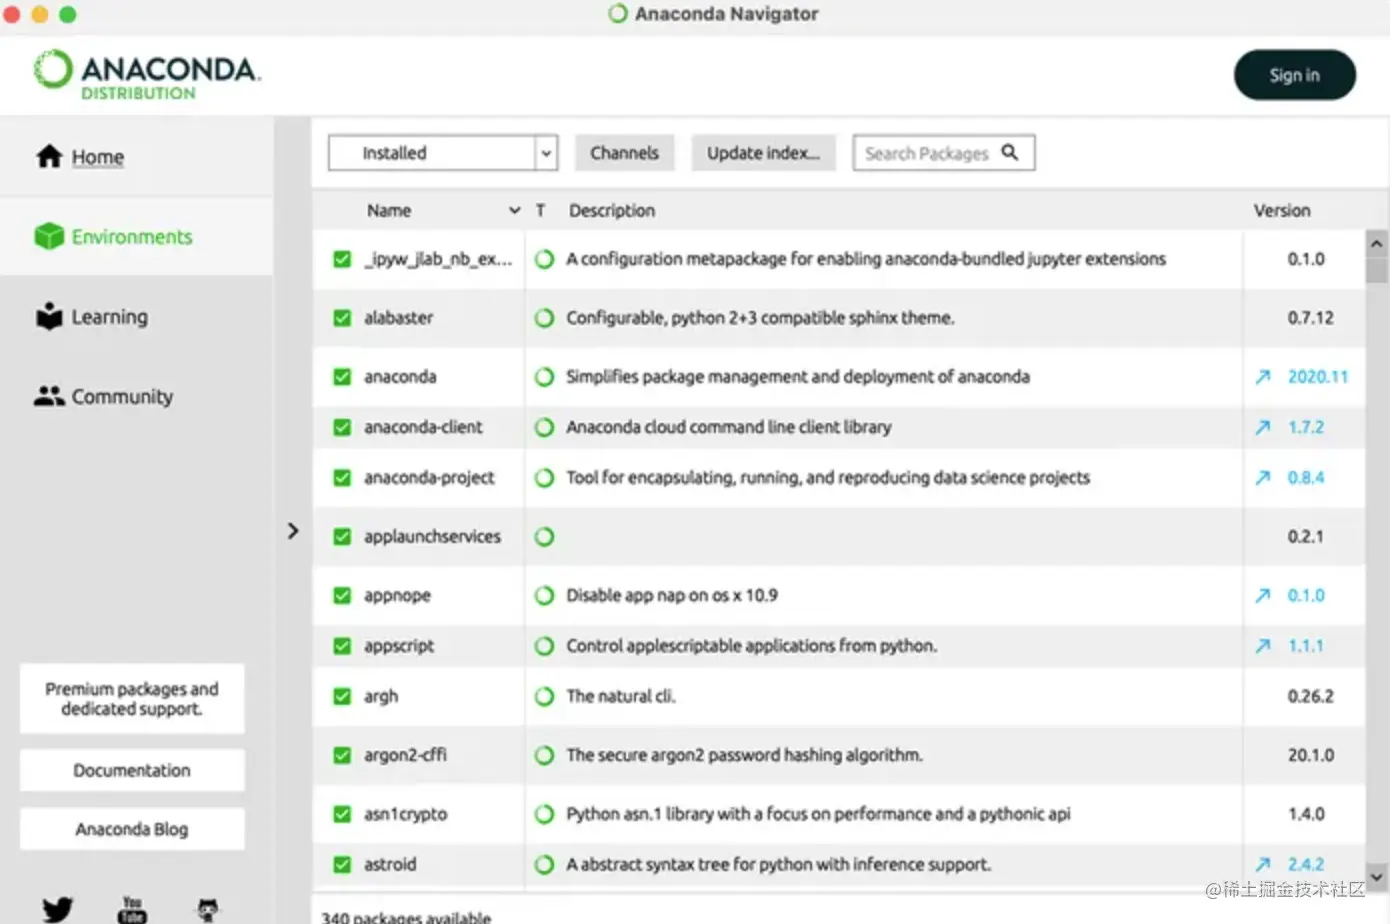Viewport: 1390px width, 924px height.
Task: Toggle the appnope package checkbox
Action: (x=342, y=595)
